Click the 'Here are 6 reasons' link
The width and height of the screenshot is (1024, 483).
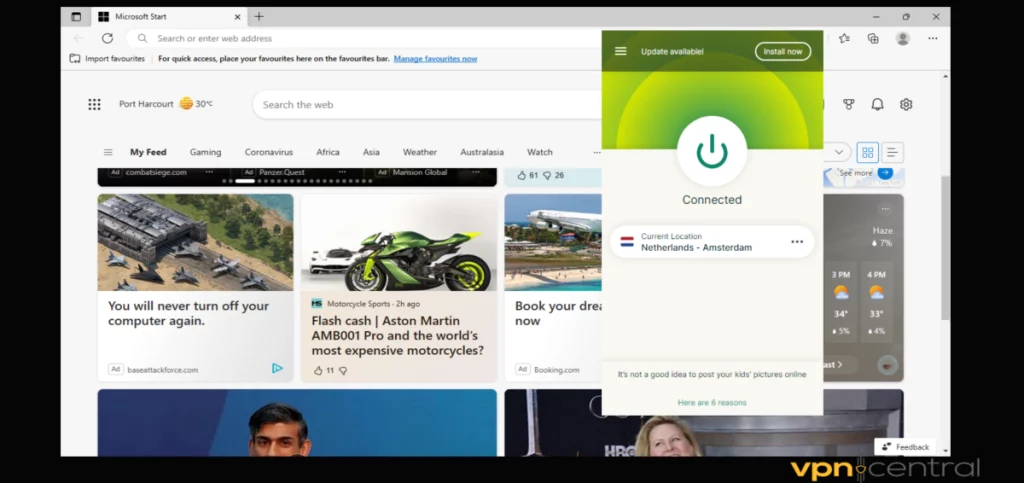coord(711,402)
